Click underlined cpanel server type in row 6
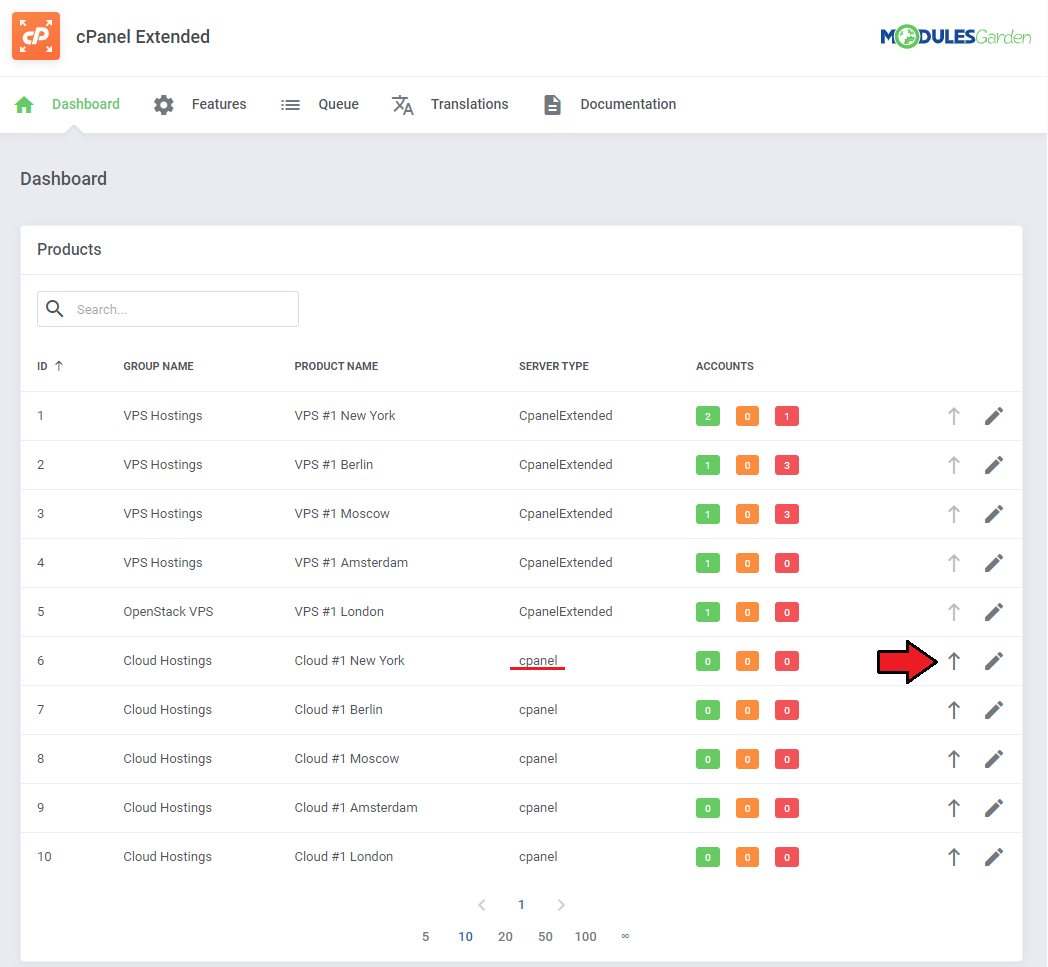 pos(538,660)
